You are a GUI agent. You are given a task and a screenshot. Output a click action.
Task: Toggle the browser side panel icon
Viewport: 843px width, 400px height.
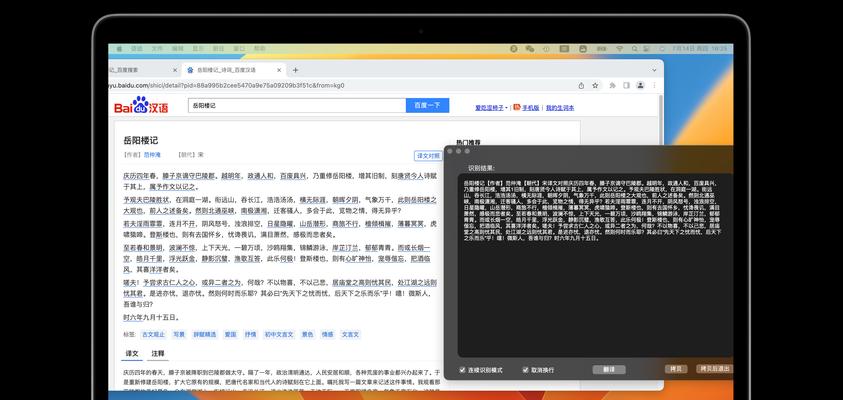click(x=626, y=85)
